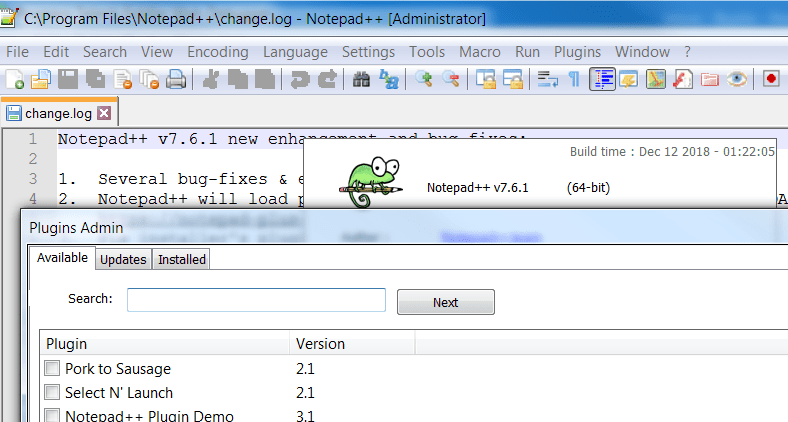Open the Run menu

tap(527, 52)
